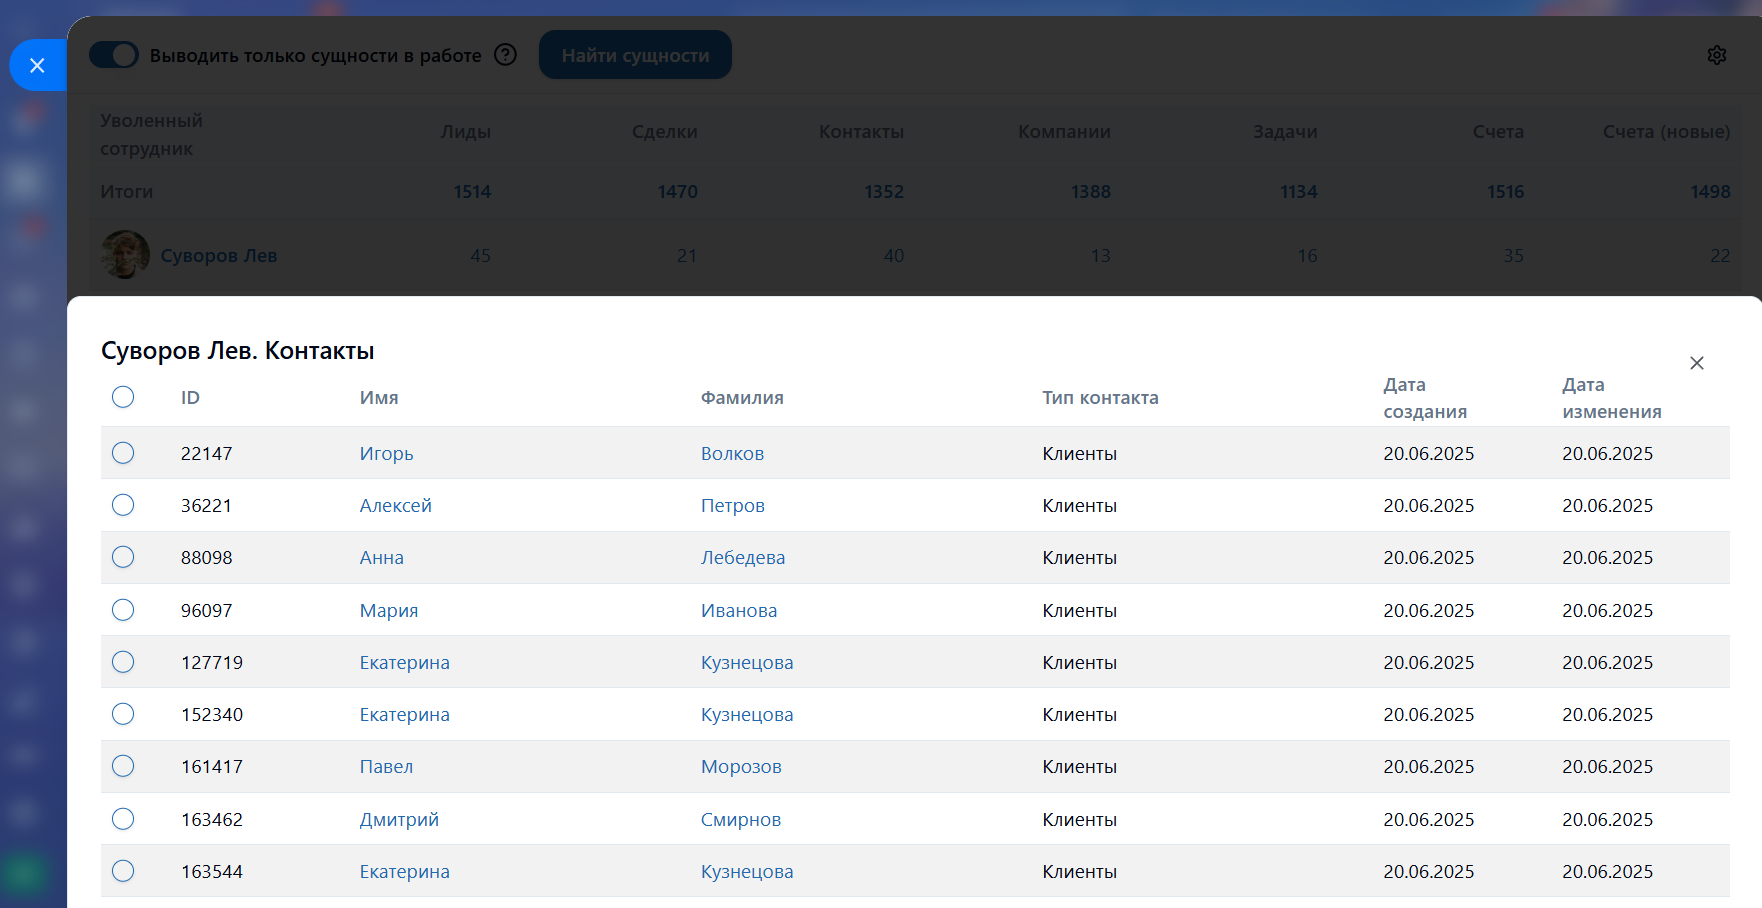Click the Алексей name link
Image resolution: width=1762 pixels, height=908 pixels.
coord(396,505)
